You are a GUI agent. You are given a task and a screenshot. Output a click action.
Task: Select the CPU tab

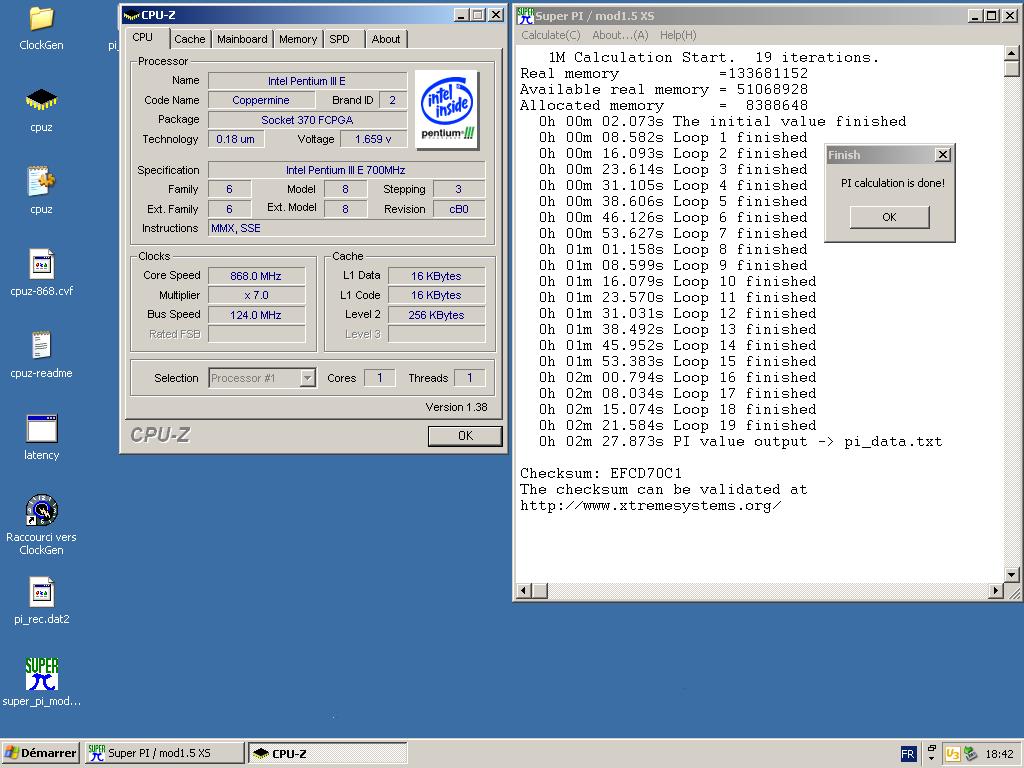click(143, 37)
